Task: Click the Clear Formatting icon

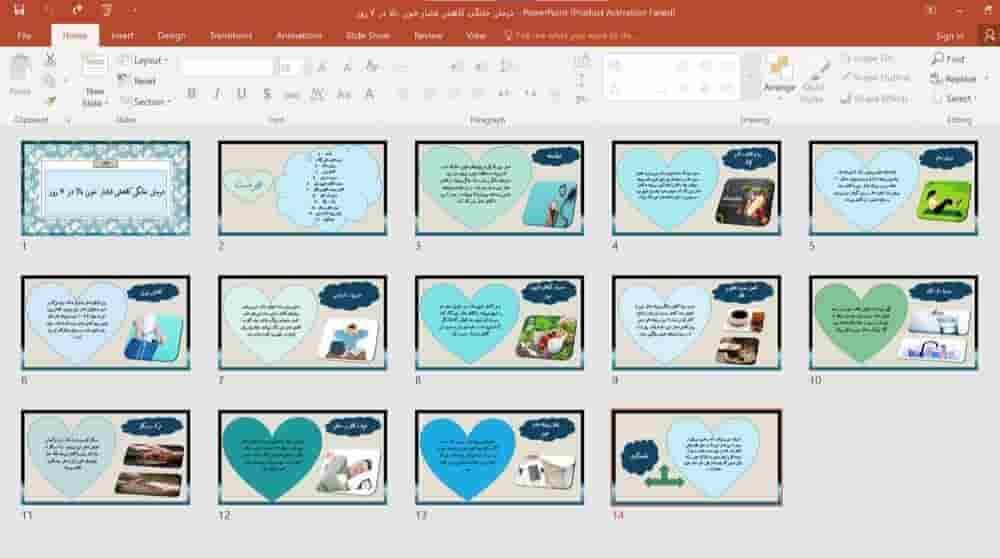Action: point(372,66)
